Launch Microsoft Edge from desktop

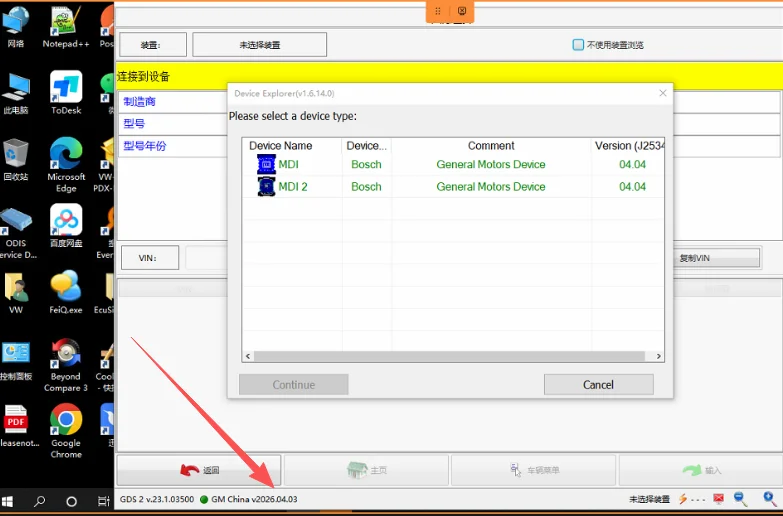[x=66, y=165]
